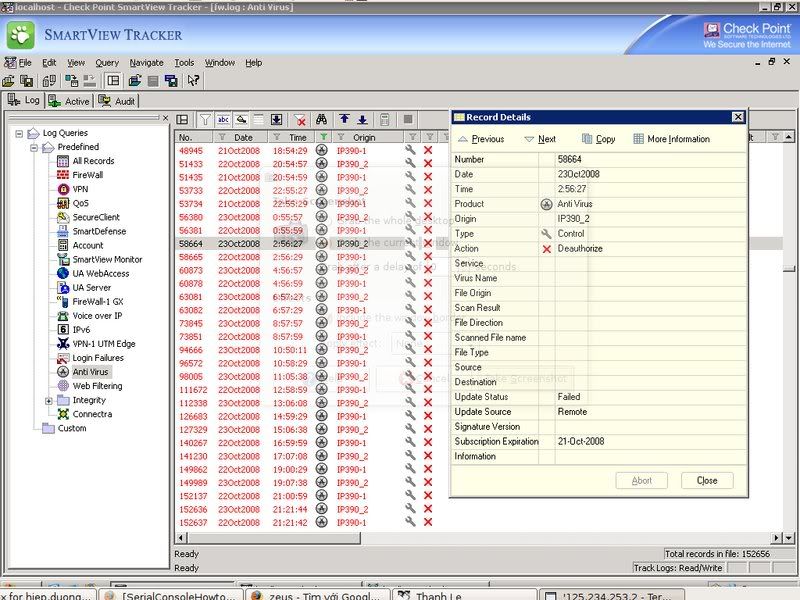The height and width of the screenshot is (600, 800).
Task: Select the FireWall query
Action: [x=87, y=175]
